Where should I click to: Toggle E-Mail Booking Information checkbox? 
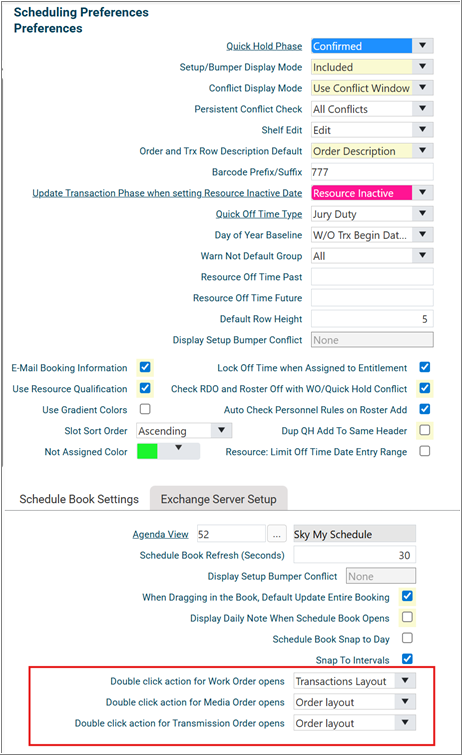(x=145, y=367)
